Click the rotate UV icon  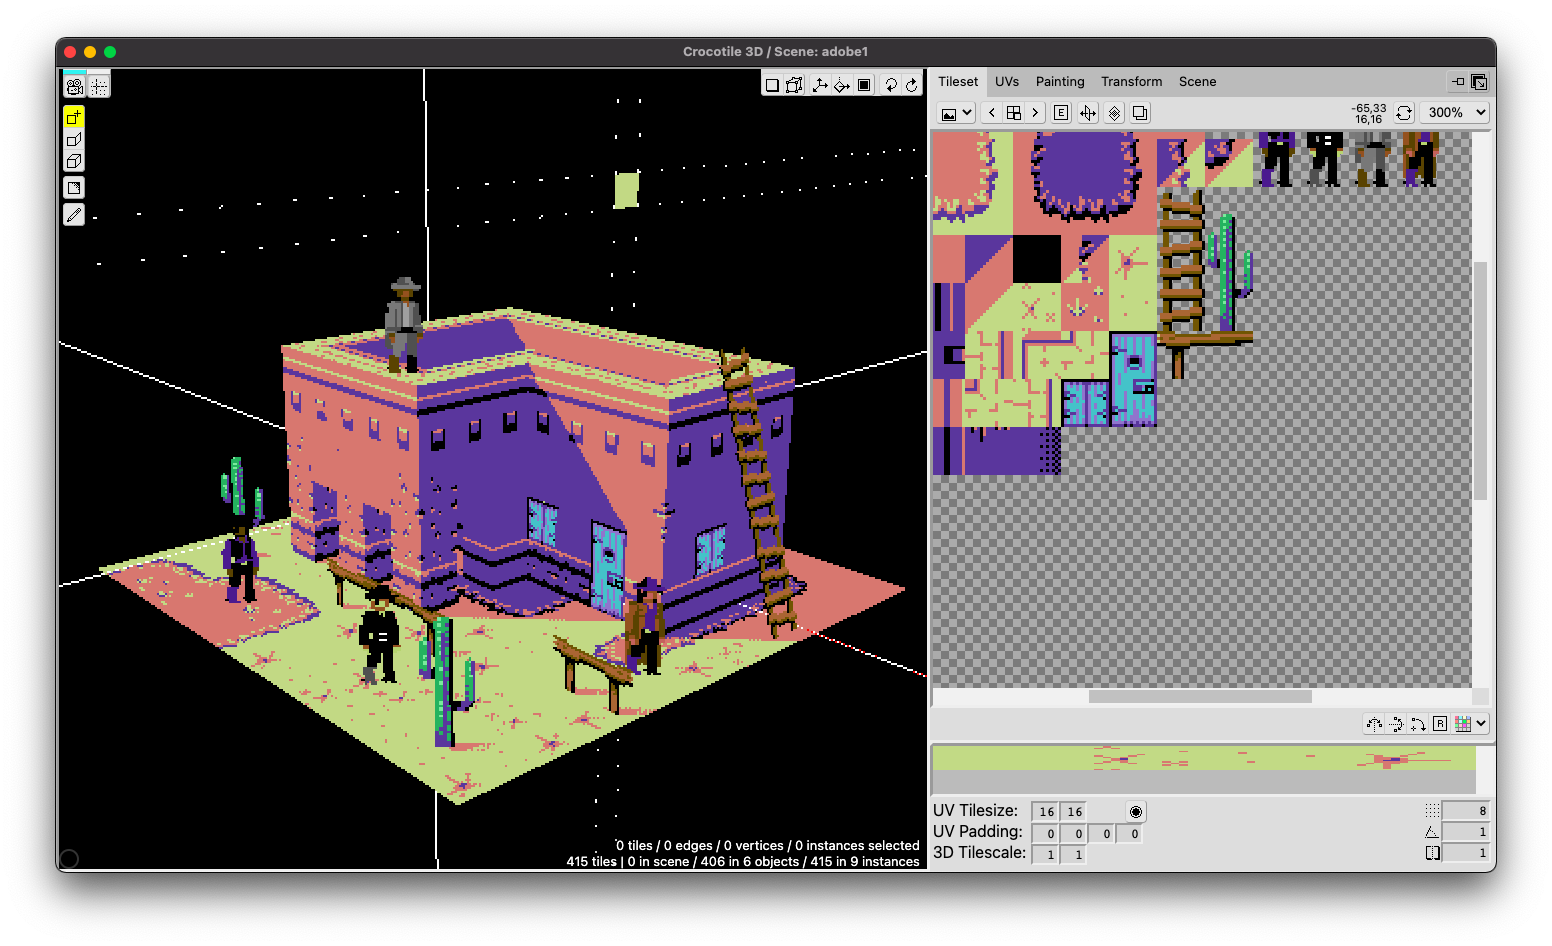point(1418,724)
